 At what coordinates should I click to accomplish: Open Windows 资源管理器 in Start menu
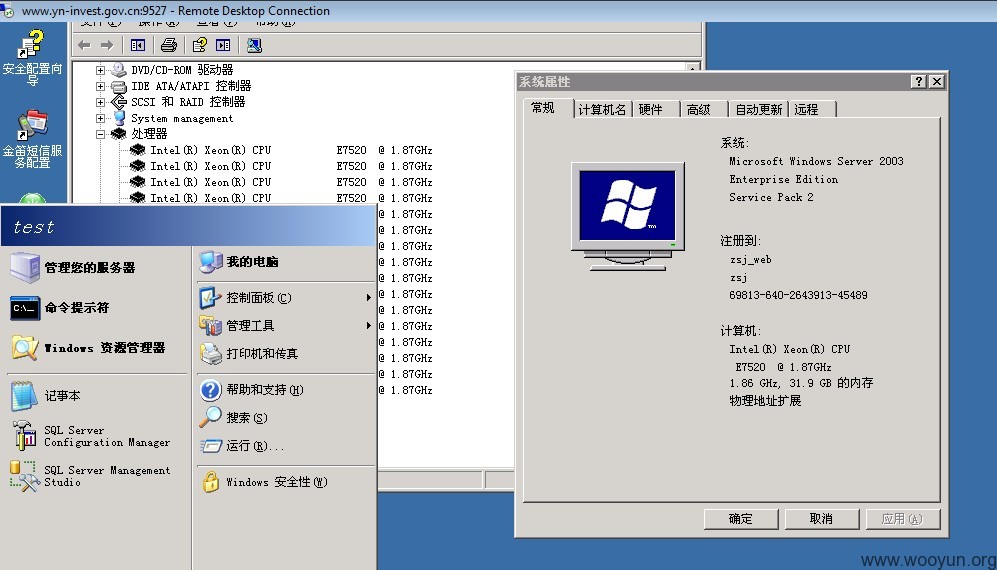(88, 348)
